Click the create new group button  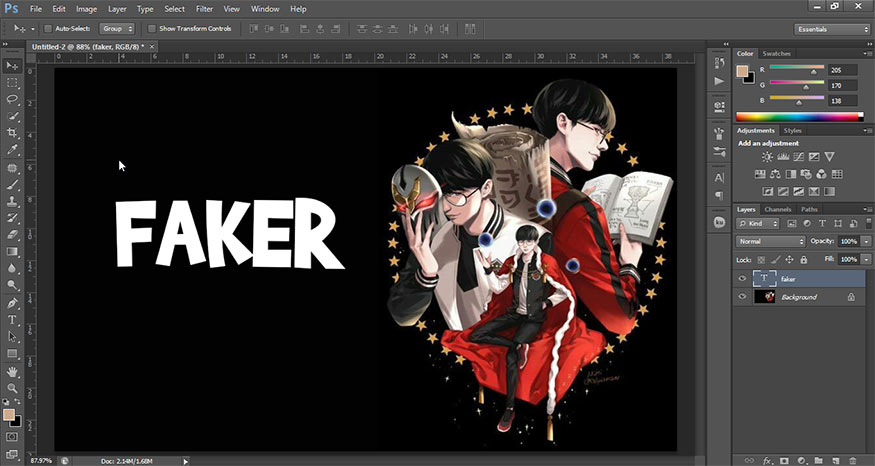pos(818,460)
